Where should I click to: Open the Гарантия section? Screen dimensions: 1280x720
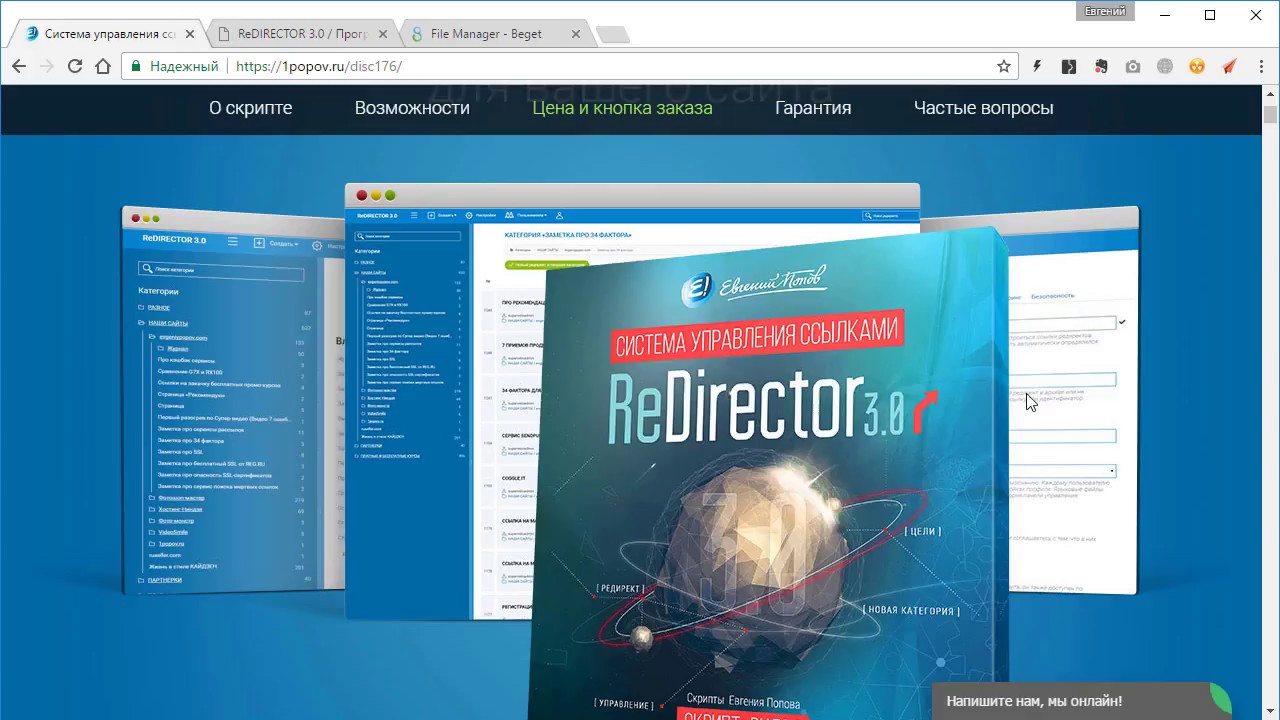pyautogui.click(x=813, y=108)
